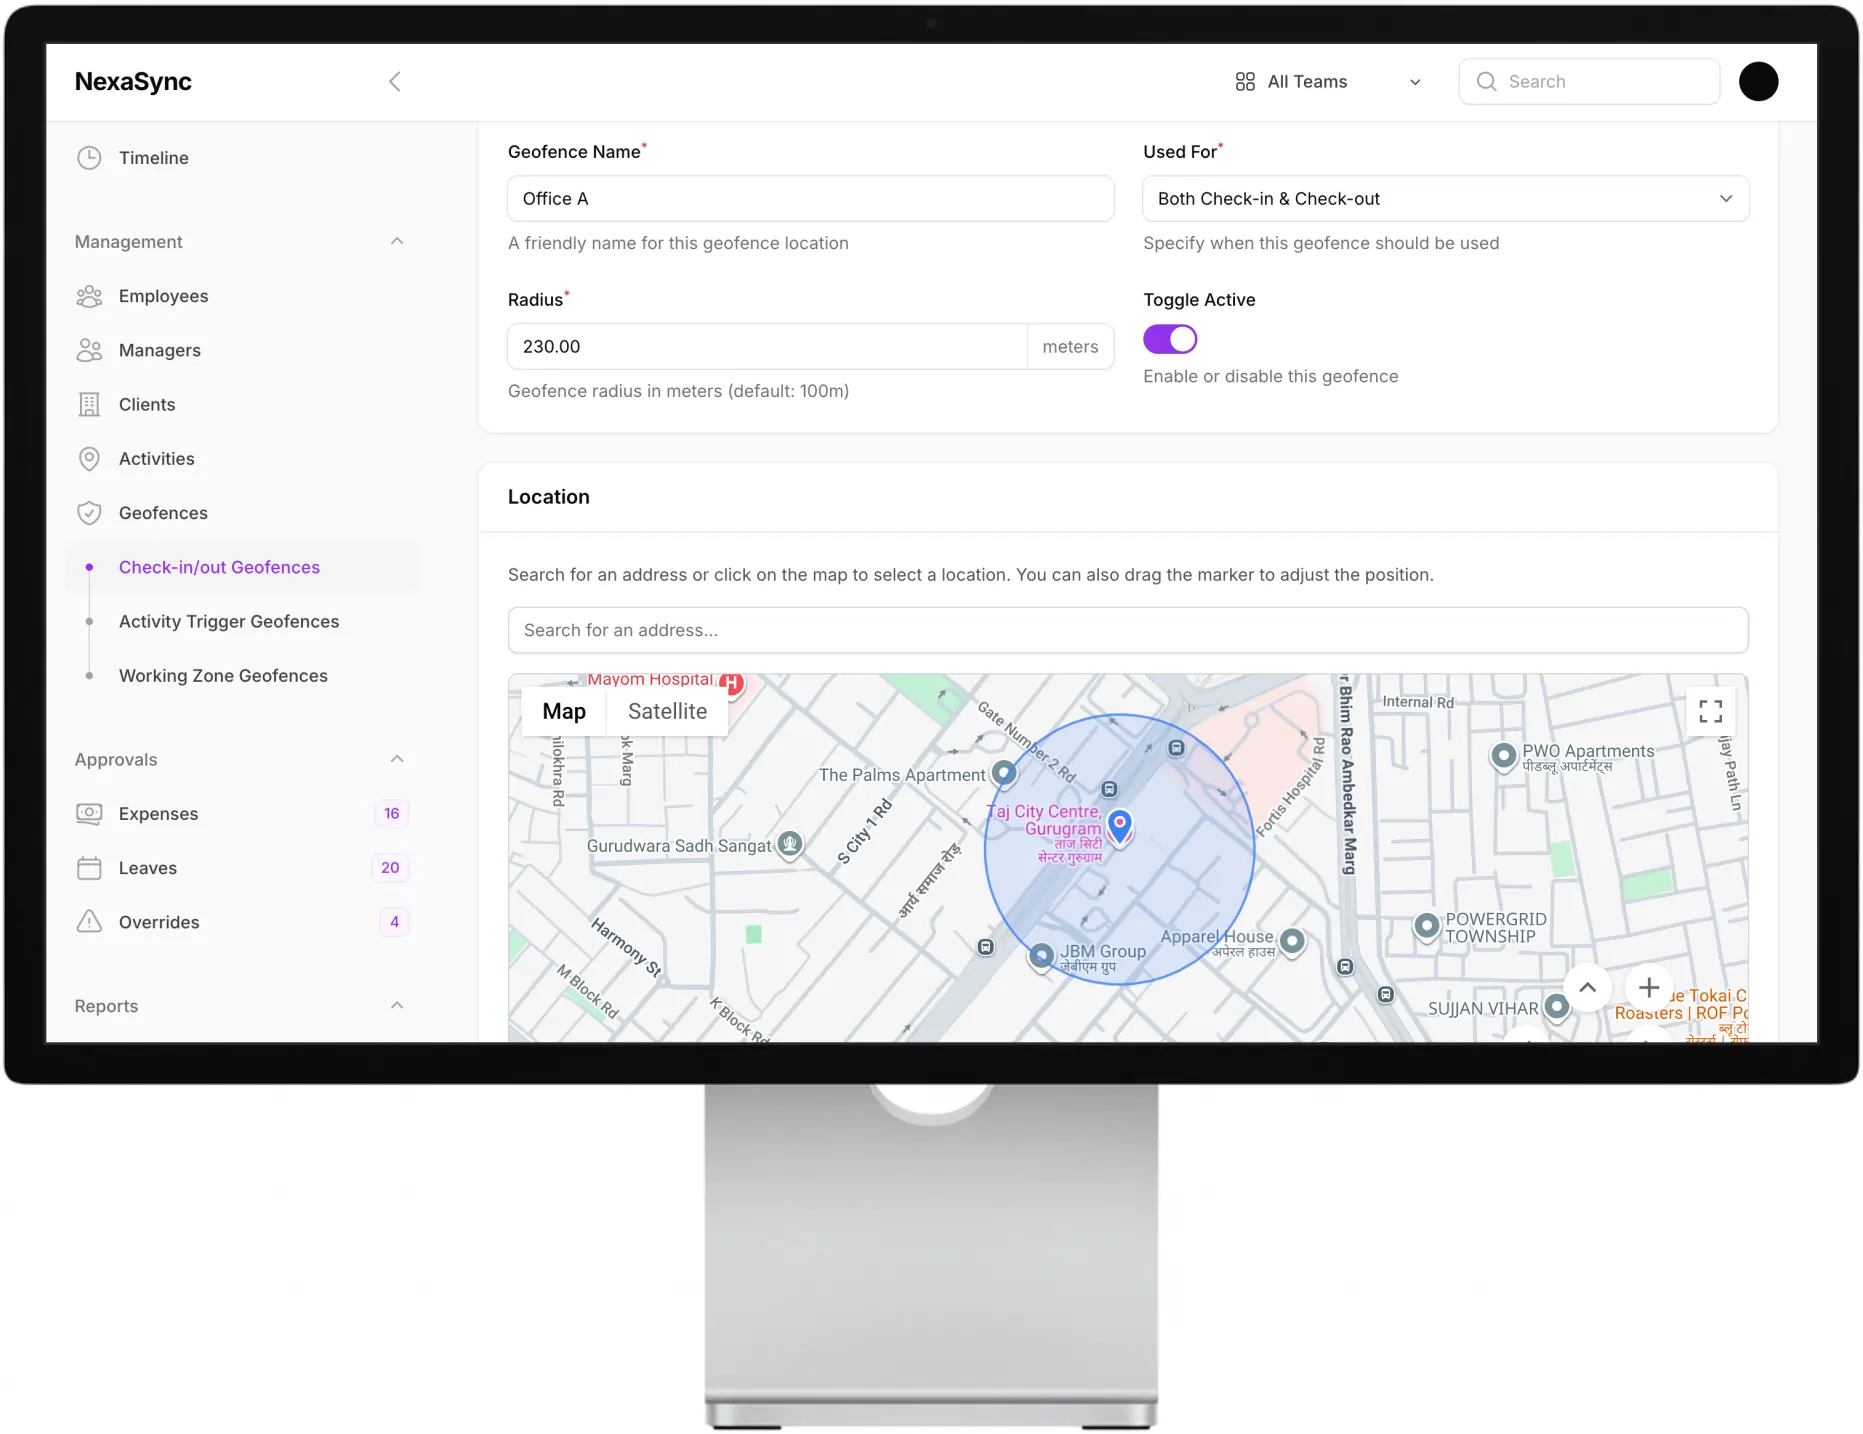Collapse the Management section
This screenshot has width=1863, height=1434.
coord(397,241)
